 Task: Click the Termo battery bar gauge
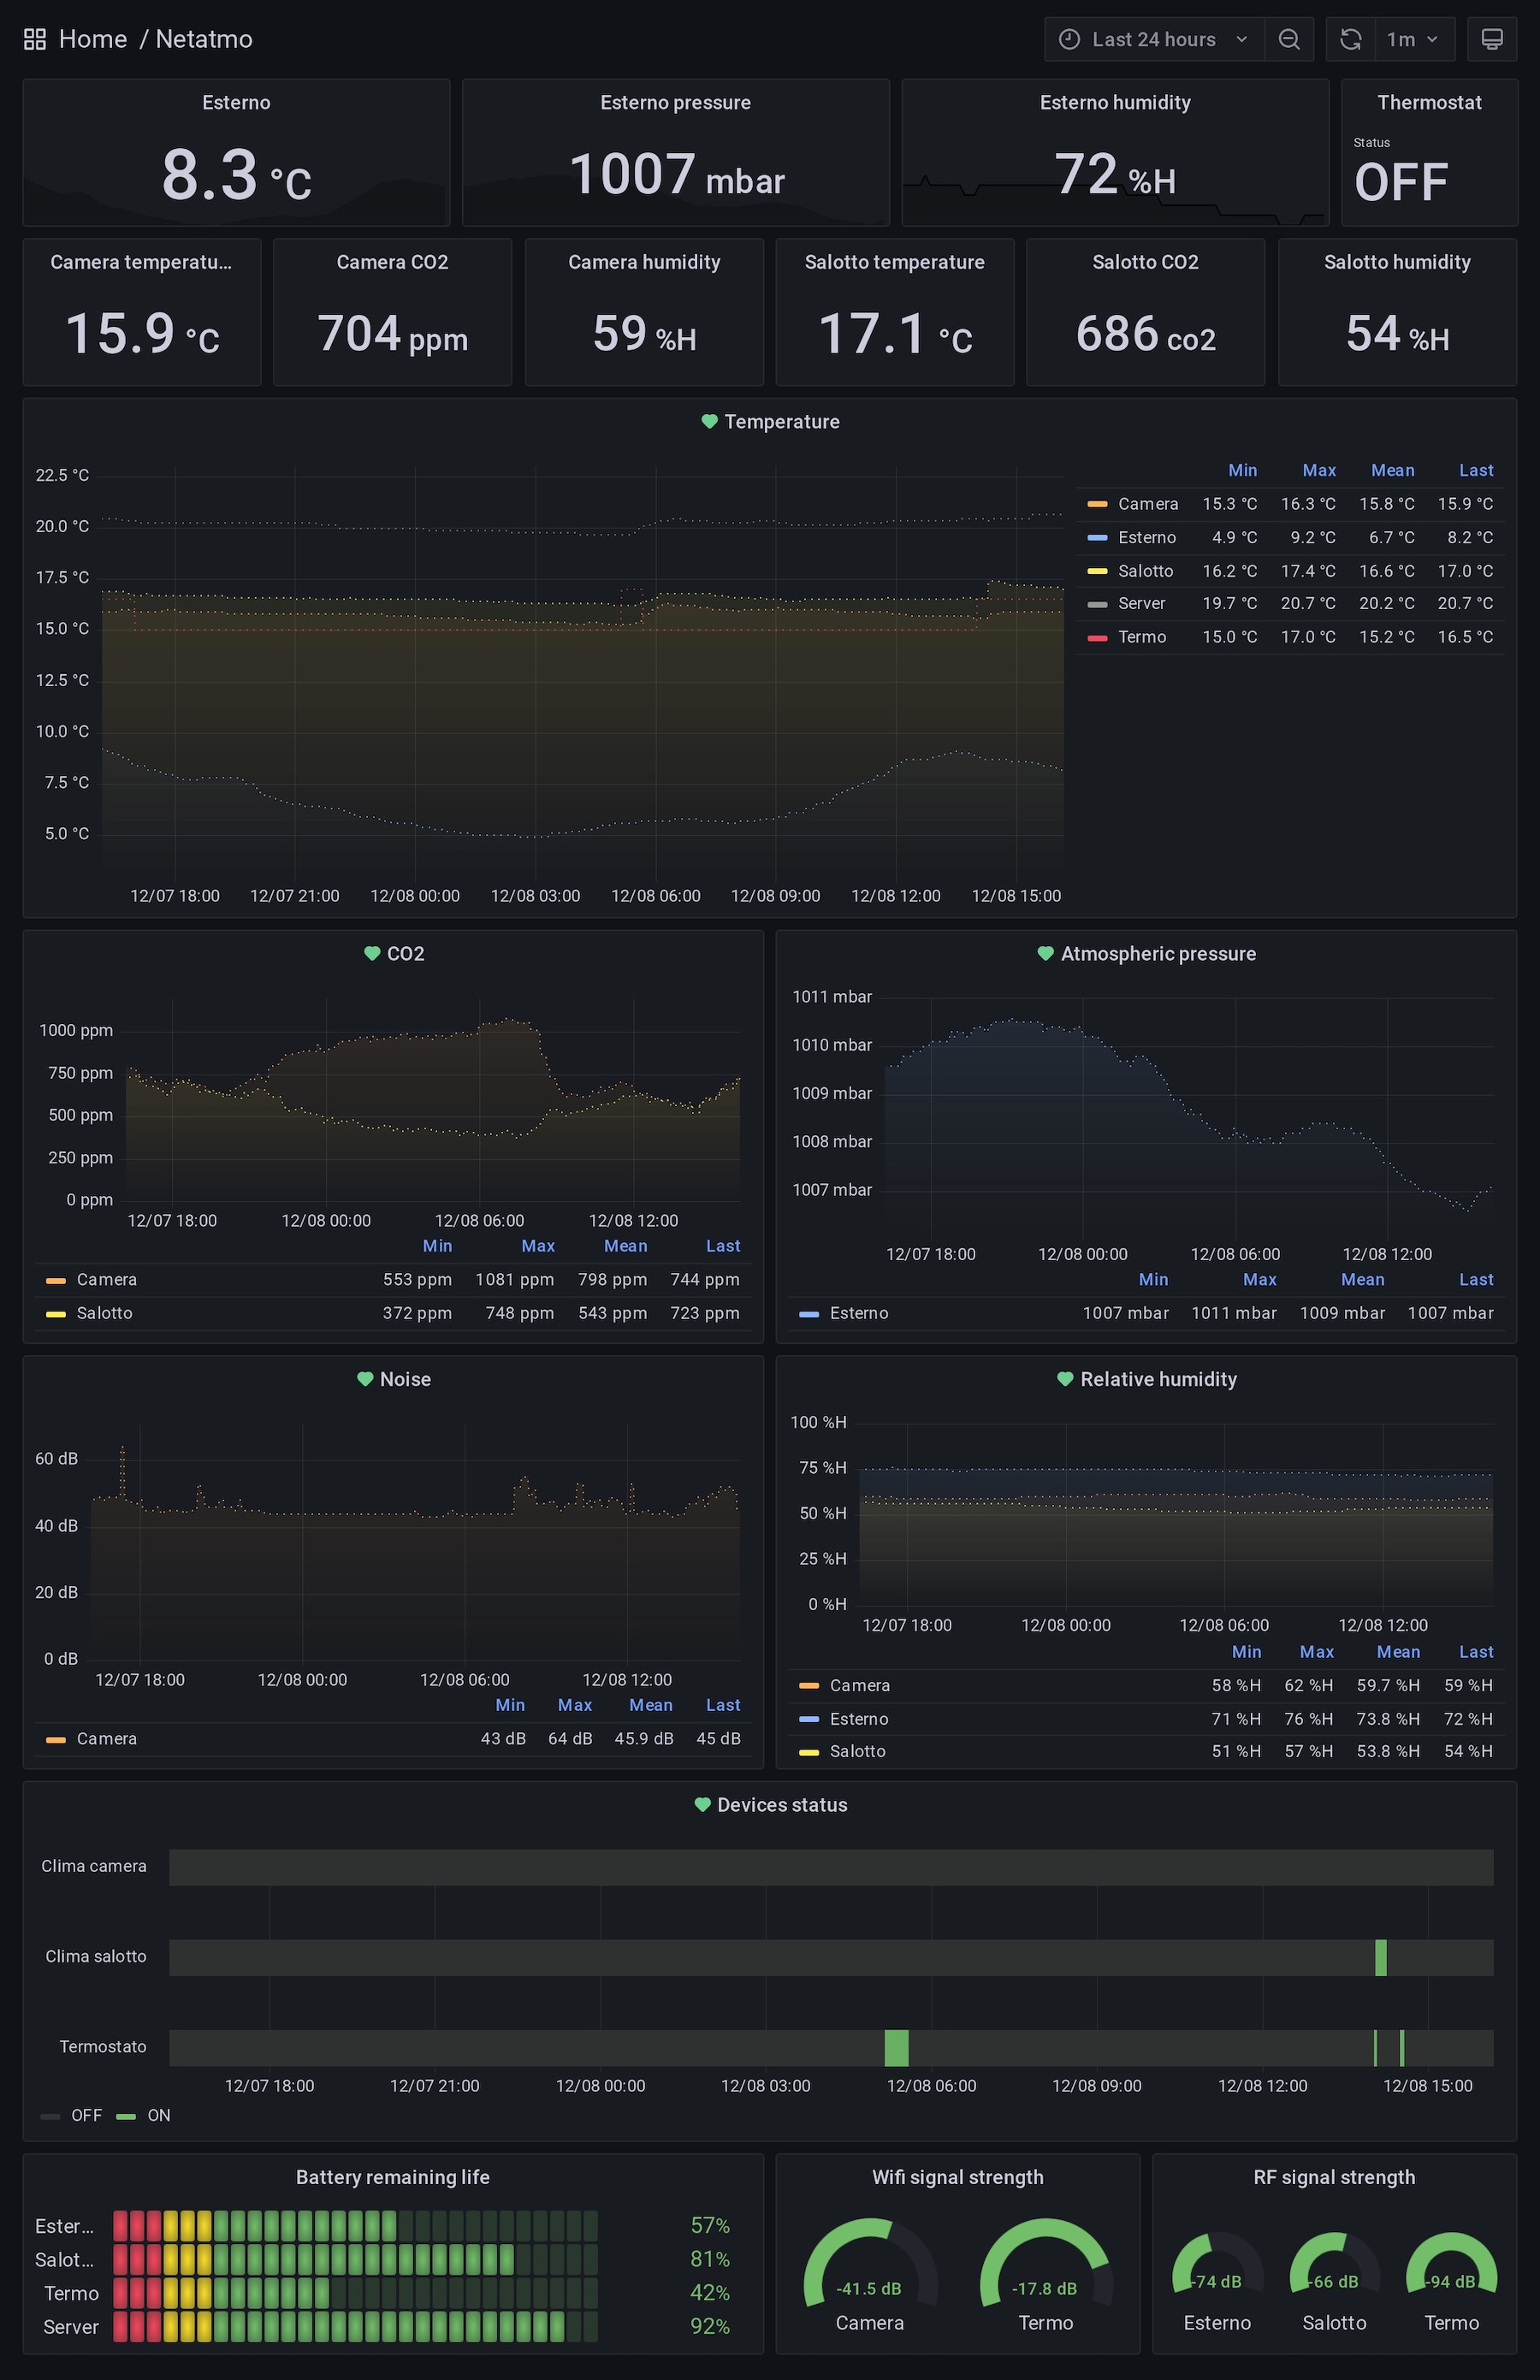355,2293
